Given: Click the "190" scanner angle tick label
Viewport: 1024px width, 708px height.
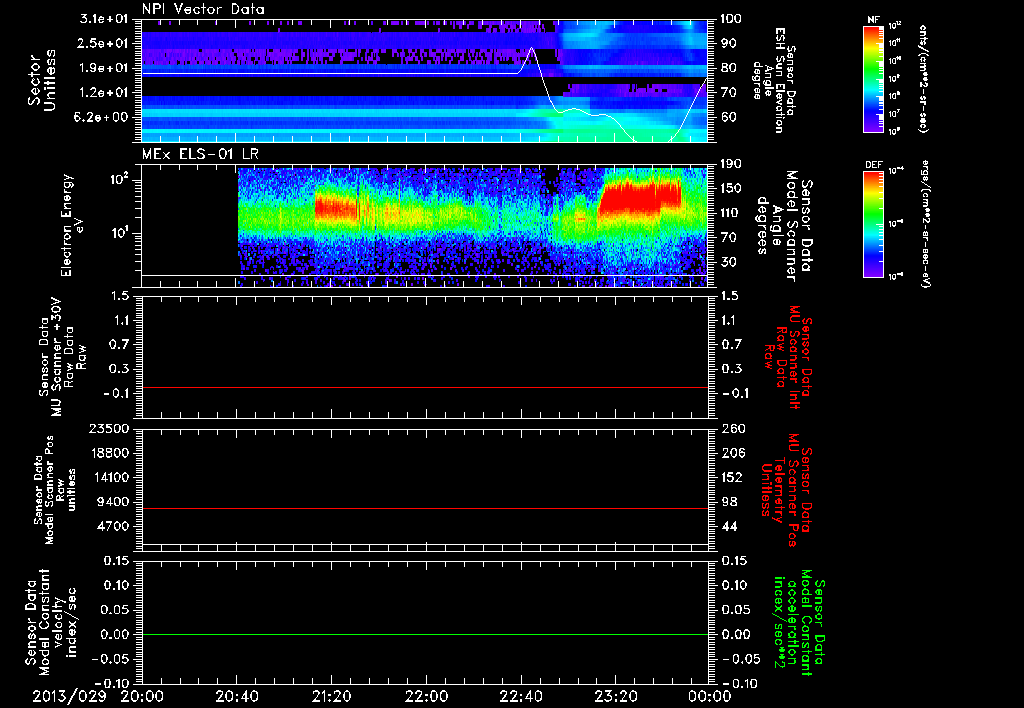Looking at the screenshot, I should coord(731,163).
